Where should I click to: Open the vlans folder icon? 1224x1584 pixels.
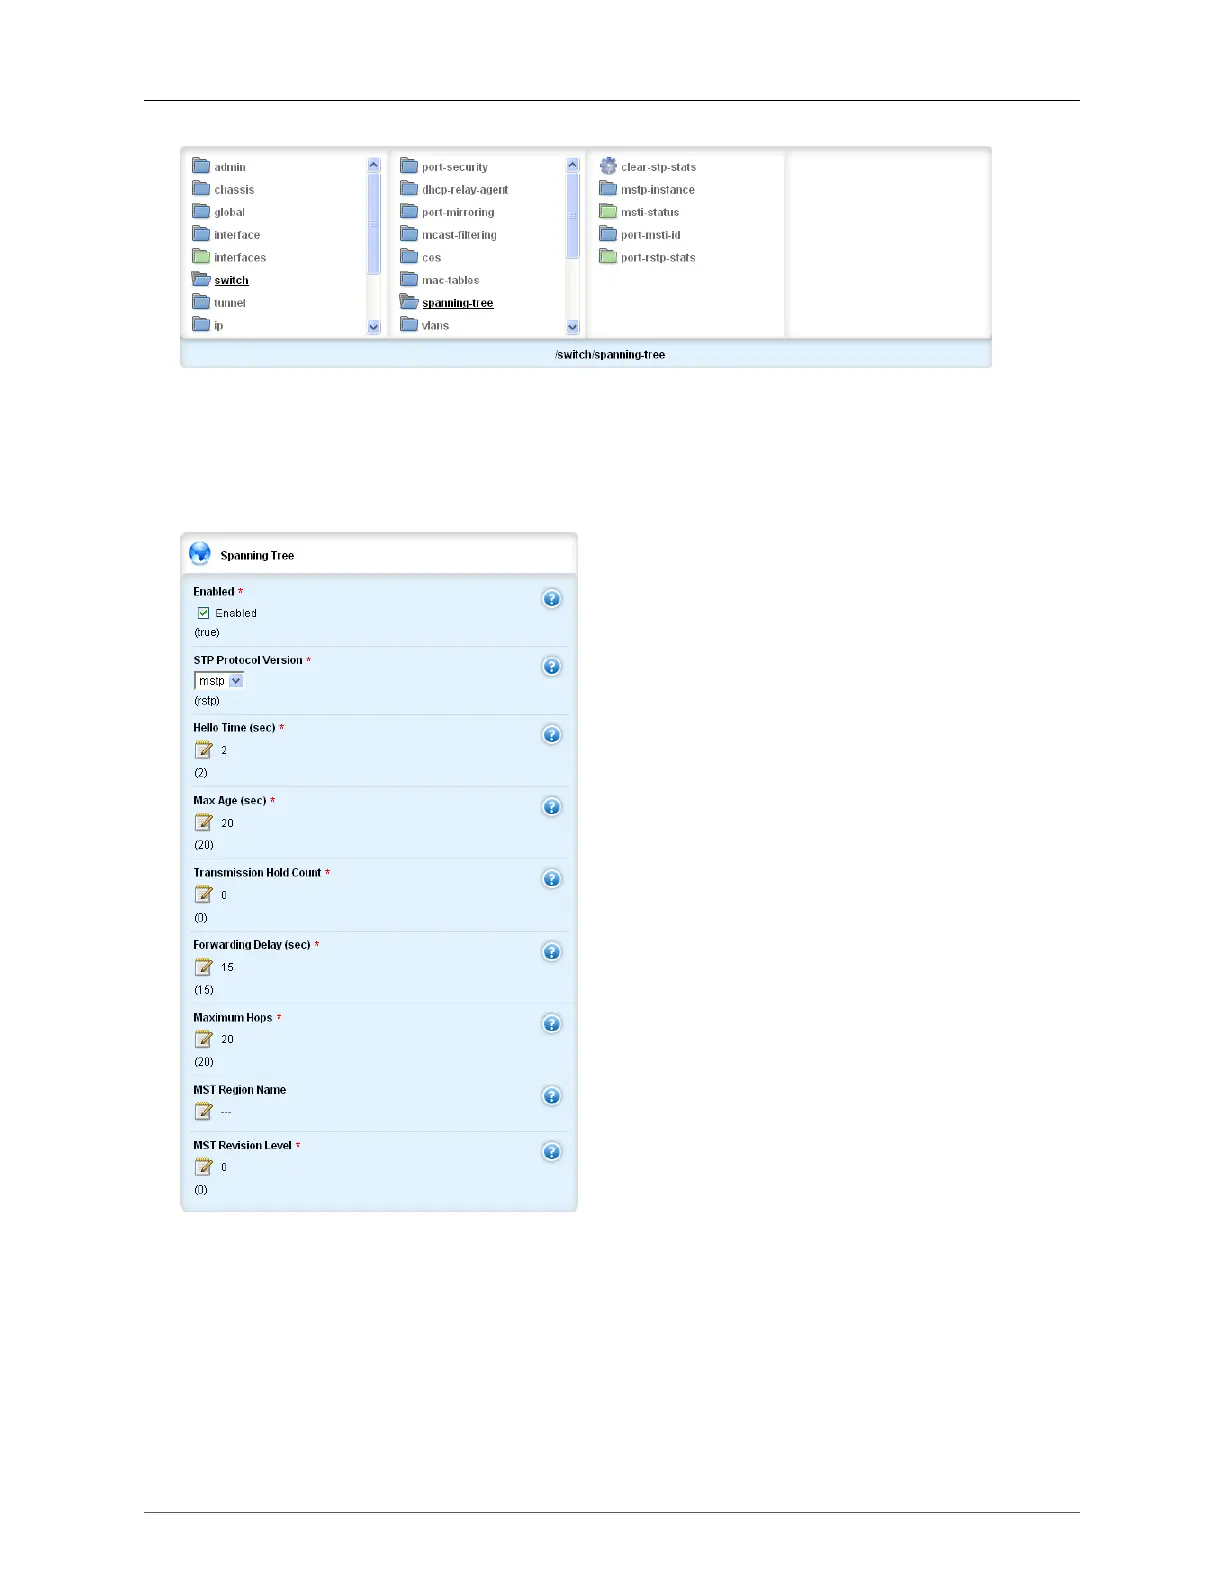tap(409, 324)
